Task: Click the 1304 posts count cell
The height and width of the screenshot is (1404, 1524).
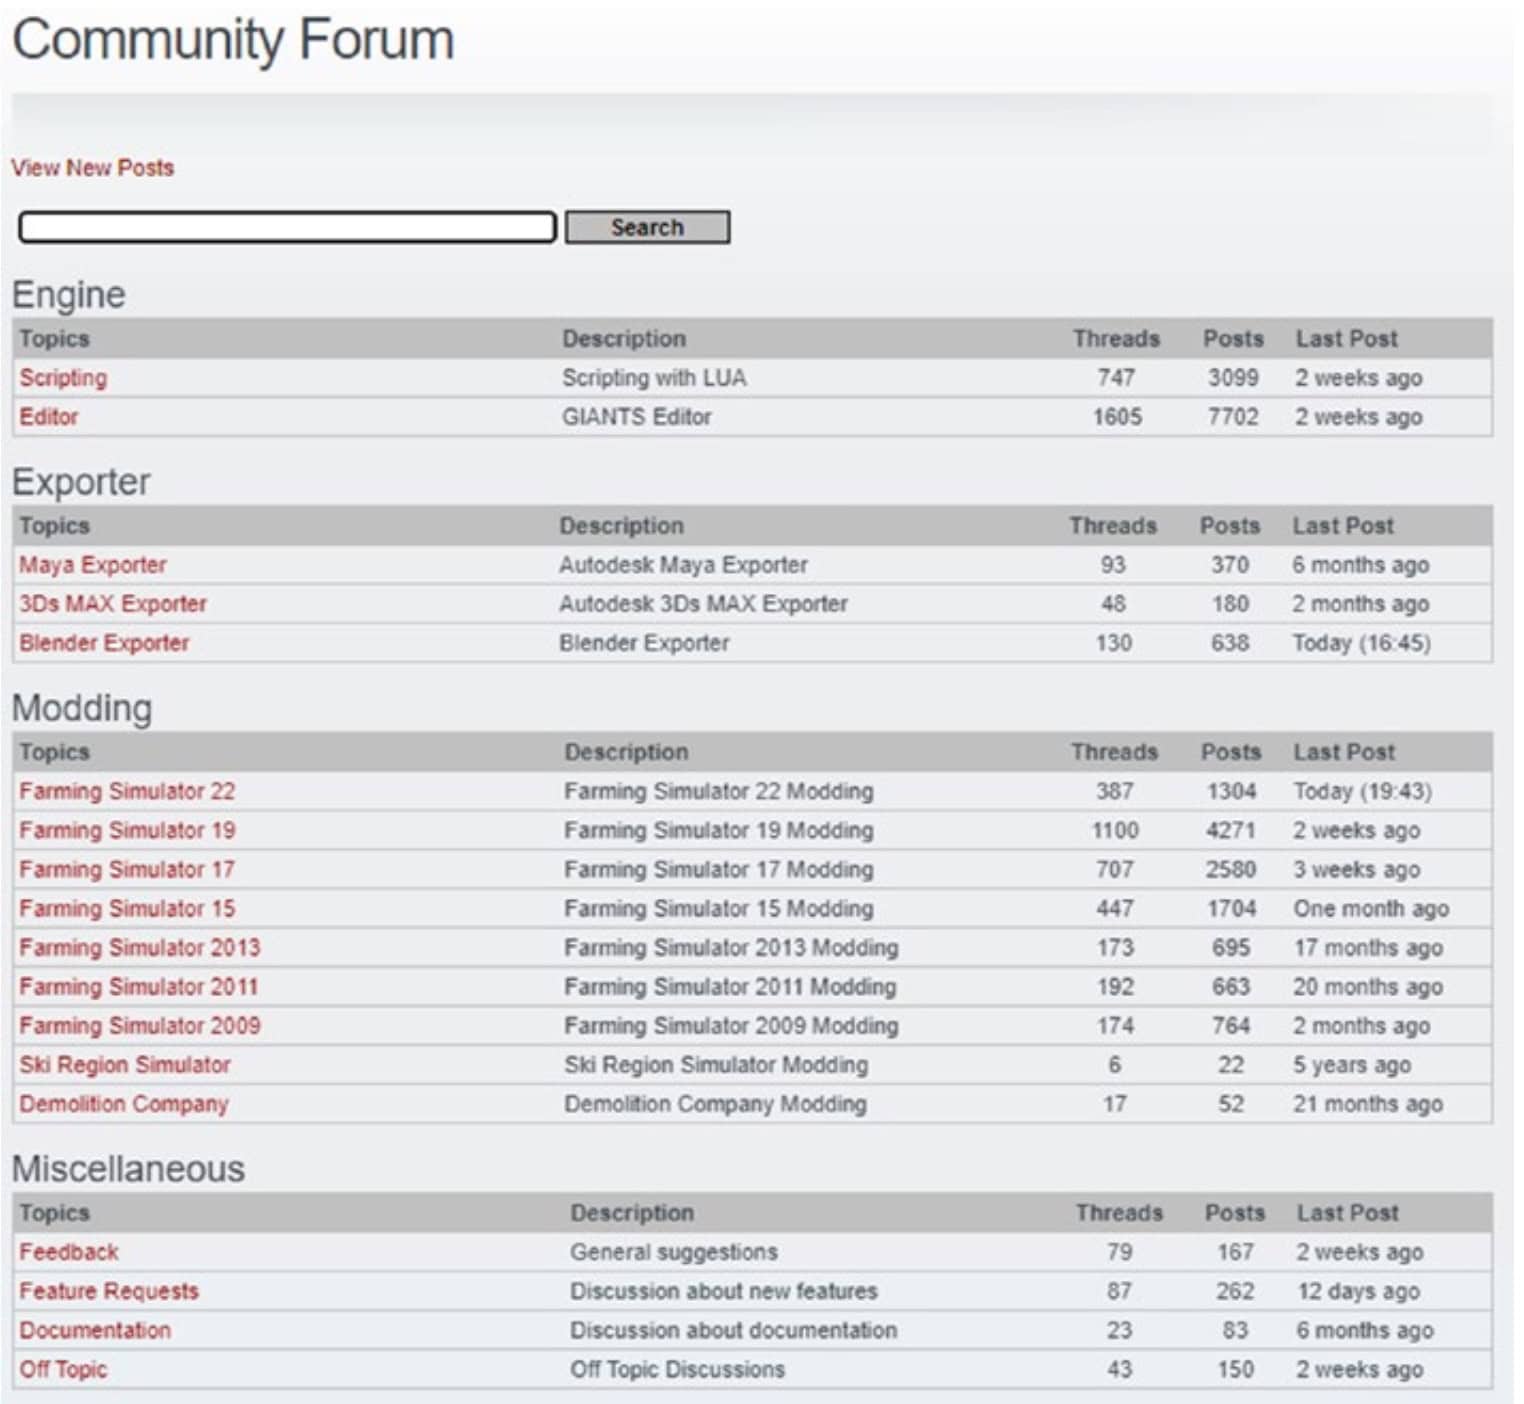Action: click(1230, 791)
